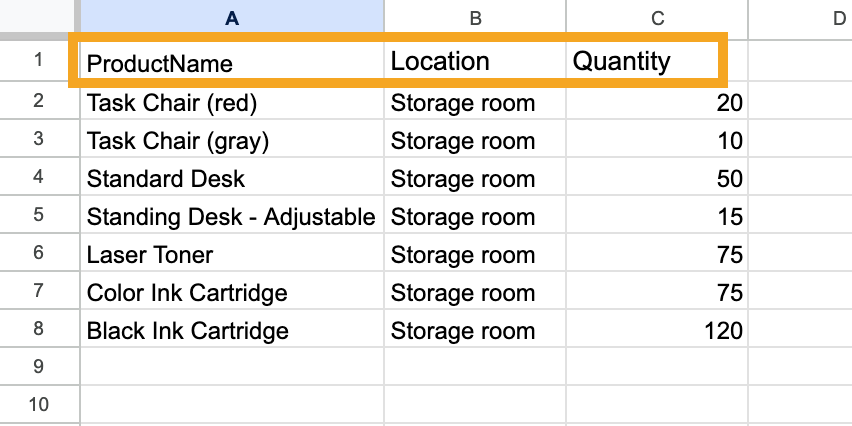Select the Location header cell
The height and width of the screenshot is (426, 852).
coord(440,62)
